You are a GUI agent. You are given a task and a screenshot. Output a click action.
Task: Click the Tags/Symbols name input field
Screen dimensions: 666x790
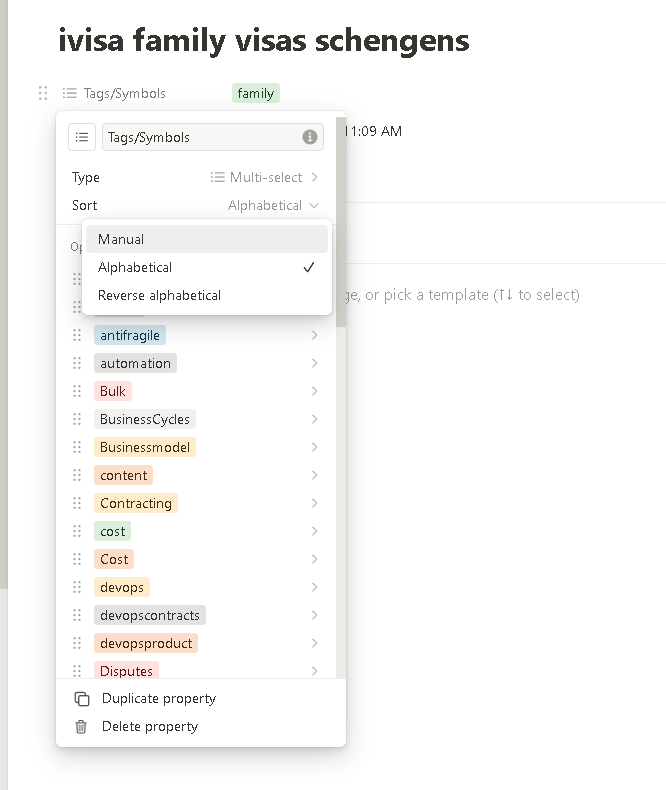coord(213,137)
